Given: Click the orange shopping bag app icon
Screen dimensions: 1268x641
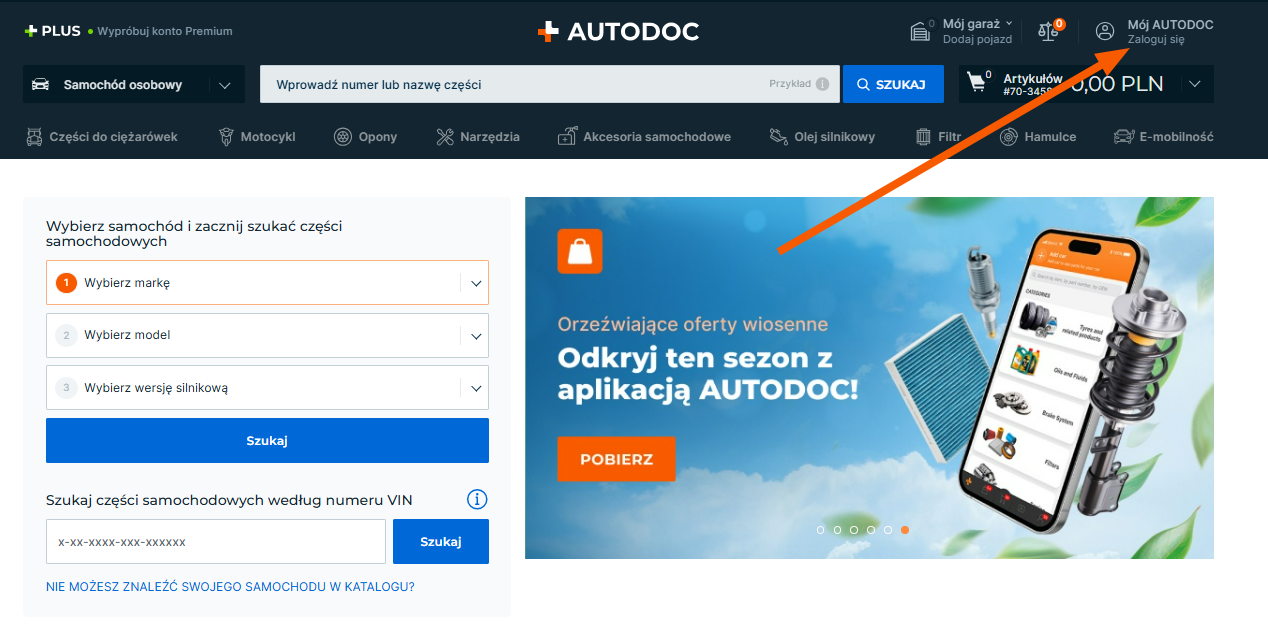Looking at the screenshot, I should coord(580,251).
